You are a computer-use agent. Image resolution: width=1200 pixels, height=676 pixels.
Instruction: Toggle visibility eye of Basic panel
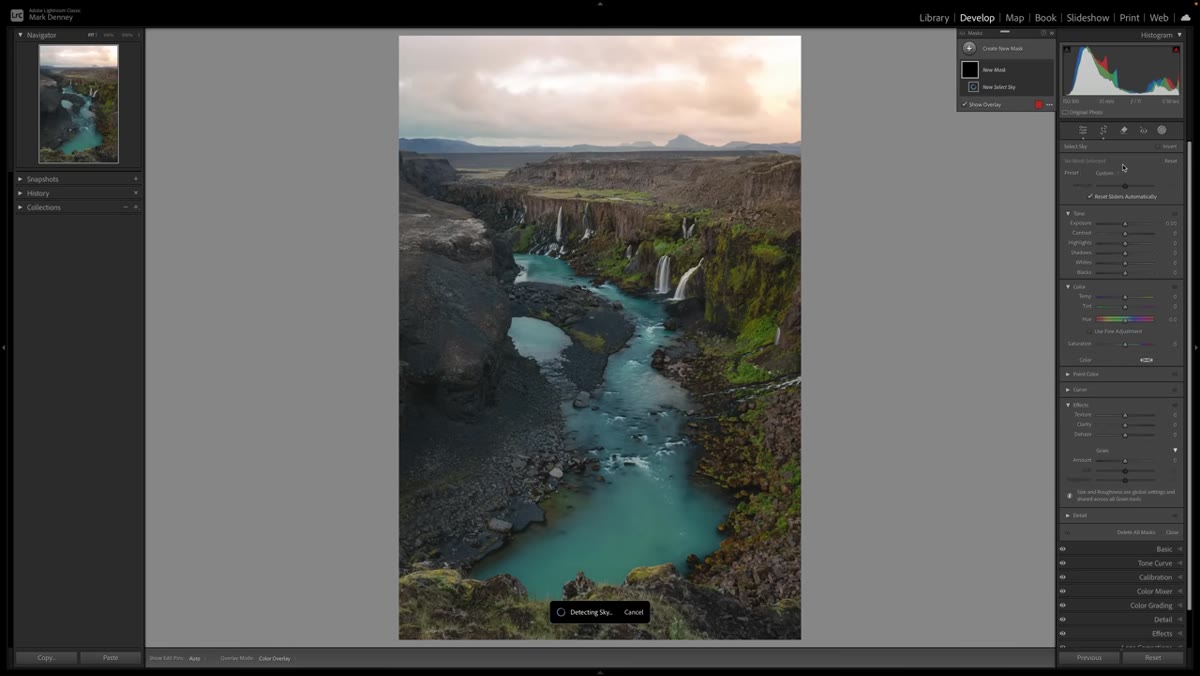pyautogui.click(x=1063, y=549)
